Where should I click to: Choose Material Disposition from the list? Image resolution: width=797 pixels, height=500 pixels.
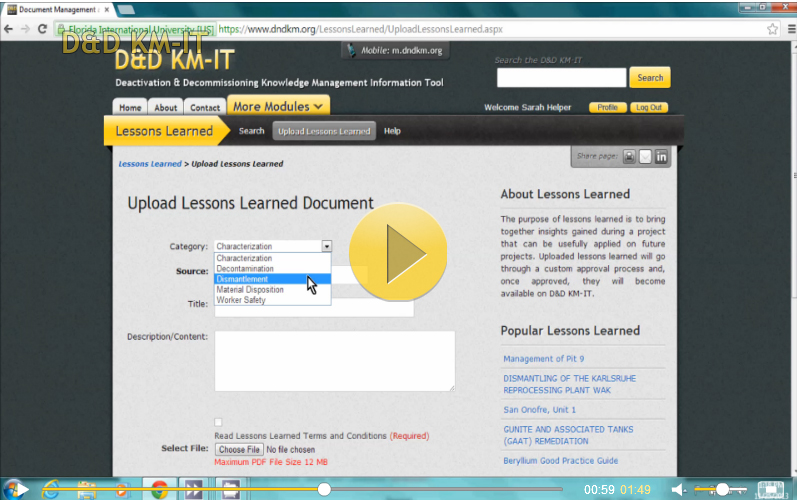coord(272,290)
